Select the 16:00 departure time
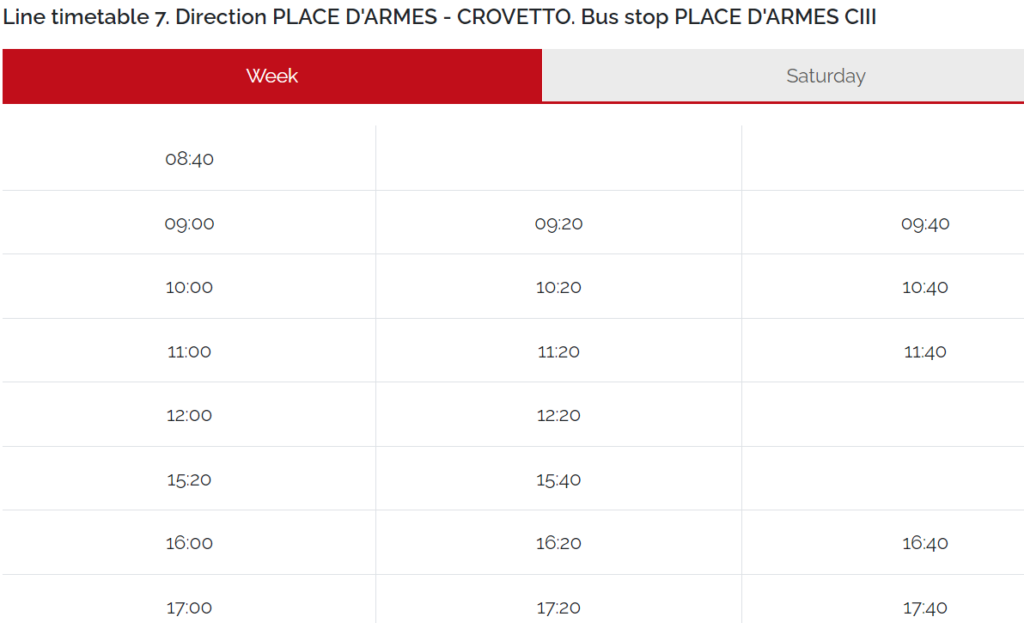Image resolution: width=1024 pixels, height=623 pixels. point(189,543)
